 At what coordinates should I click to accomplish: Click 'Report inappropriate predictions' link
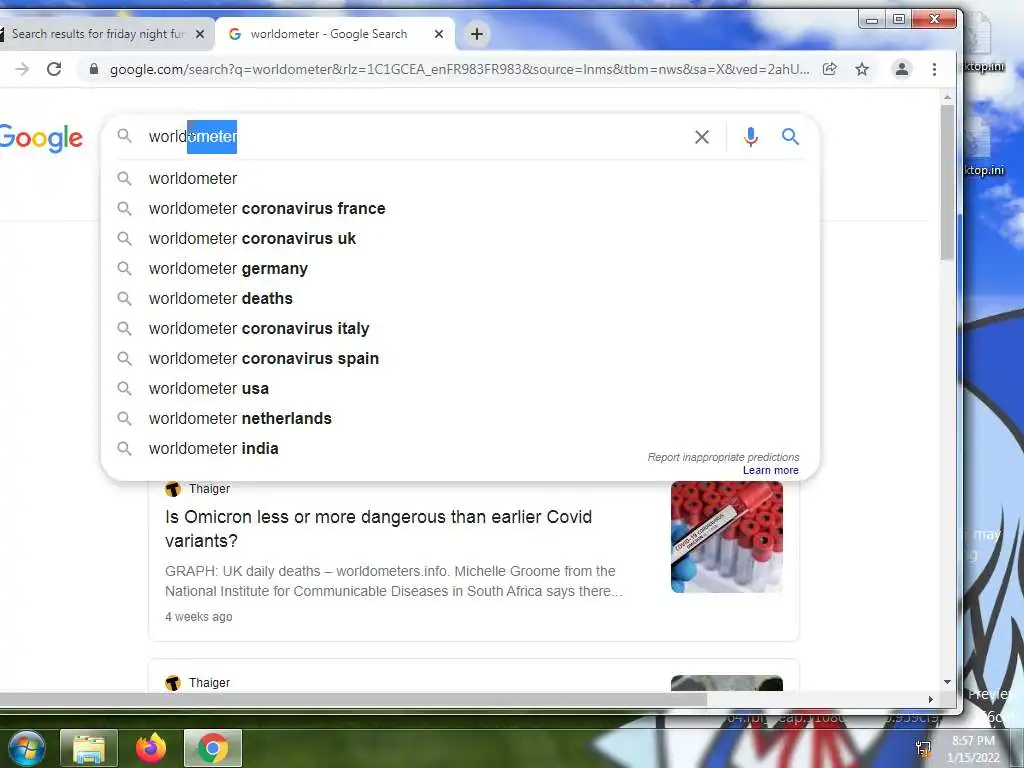(723, 457)
